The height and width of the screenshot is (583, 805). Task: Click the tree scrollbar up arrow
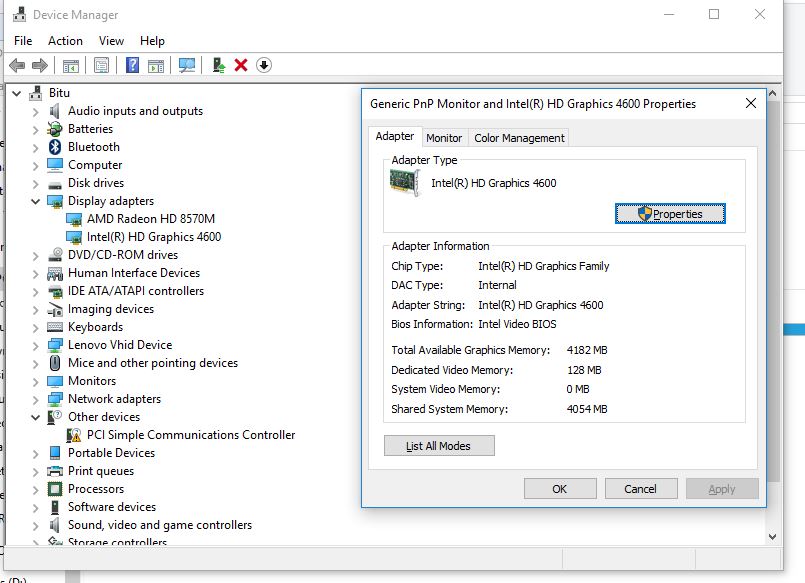pyautogui.click(x=773, y=93)
